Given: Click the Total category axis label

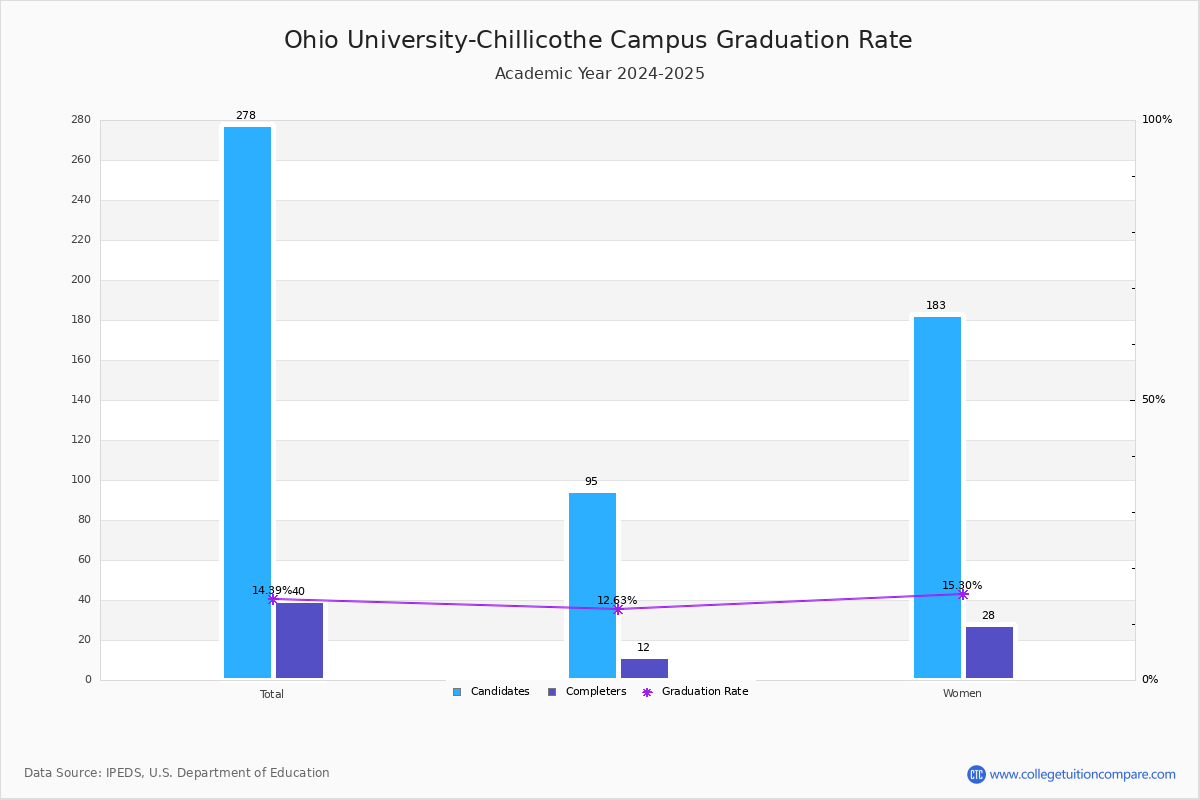Looking at the screenshot, I should pyautogui.click(x=272, y=694).
